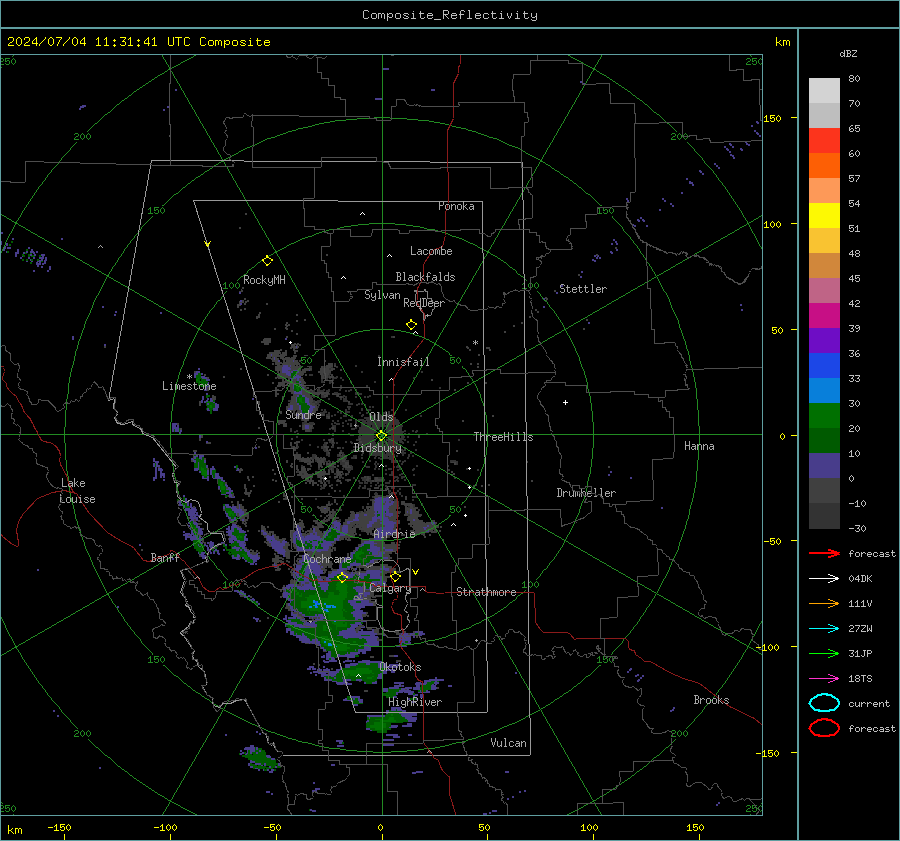Pick the light gray swatch beside 80

[824, 91]
